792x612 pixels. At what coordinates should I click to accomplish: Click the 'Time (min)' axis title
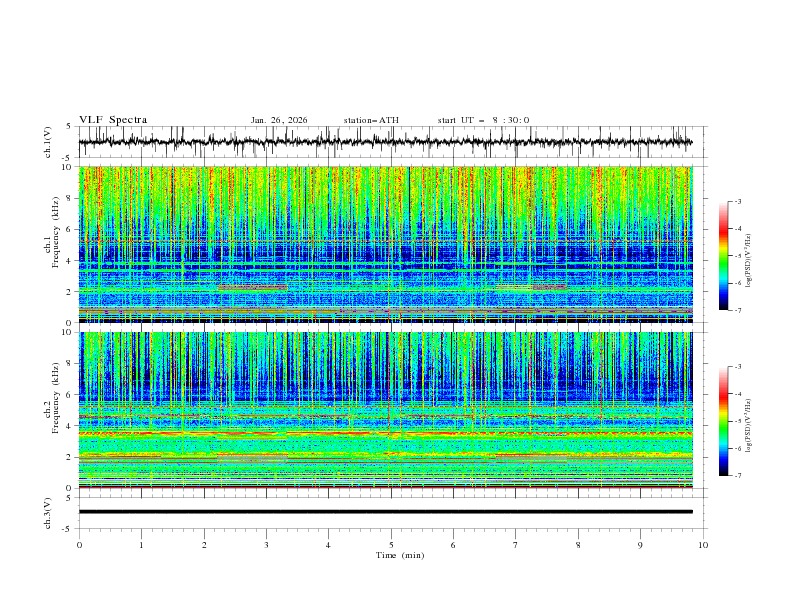pyautogui.click(x=400, y=555)
